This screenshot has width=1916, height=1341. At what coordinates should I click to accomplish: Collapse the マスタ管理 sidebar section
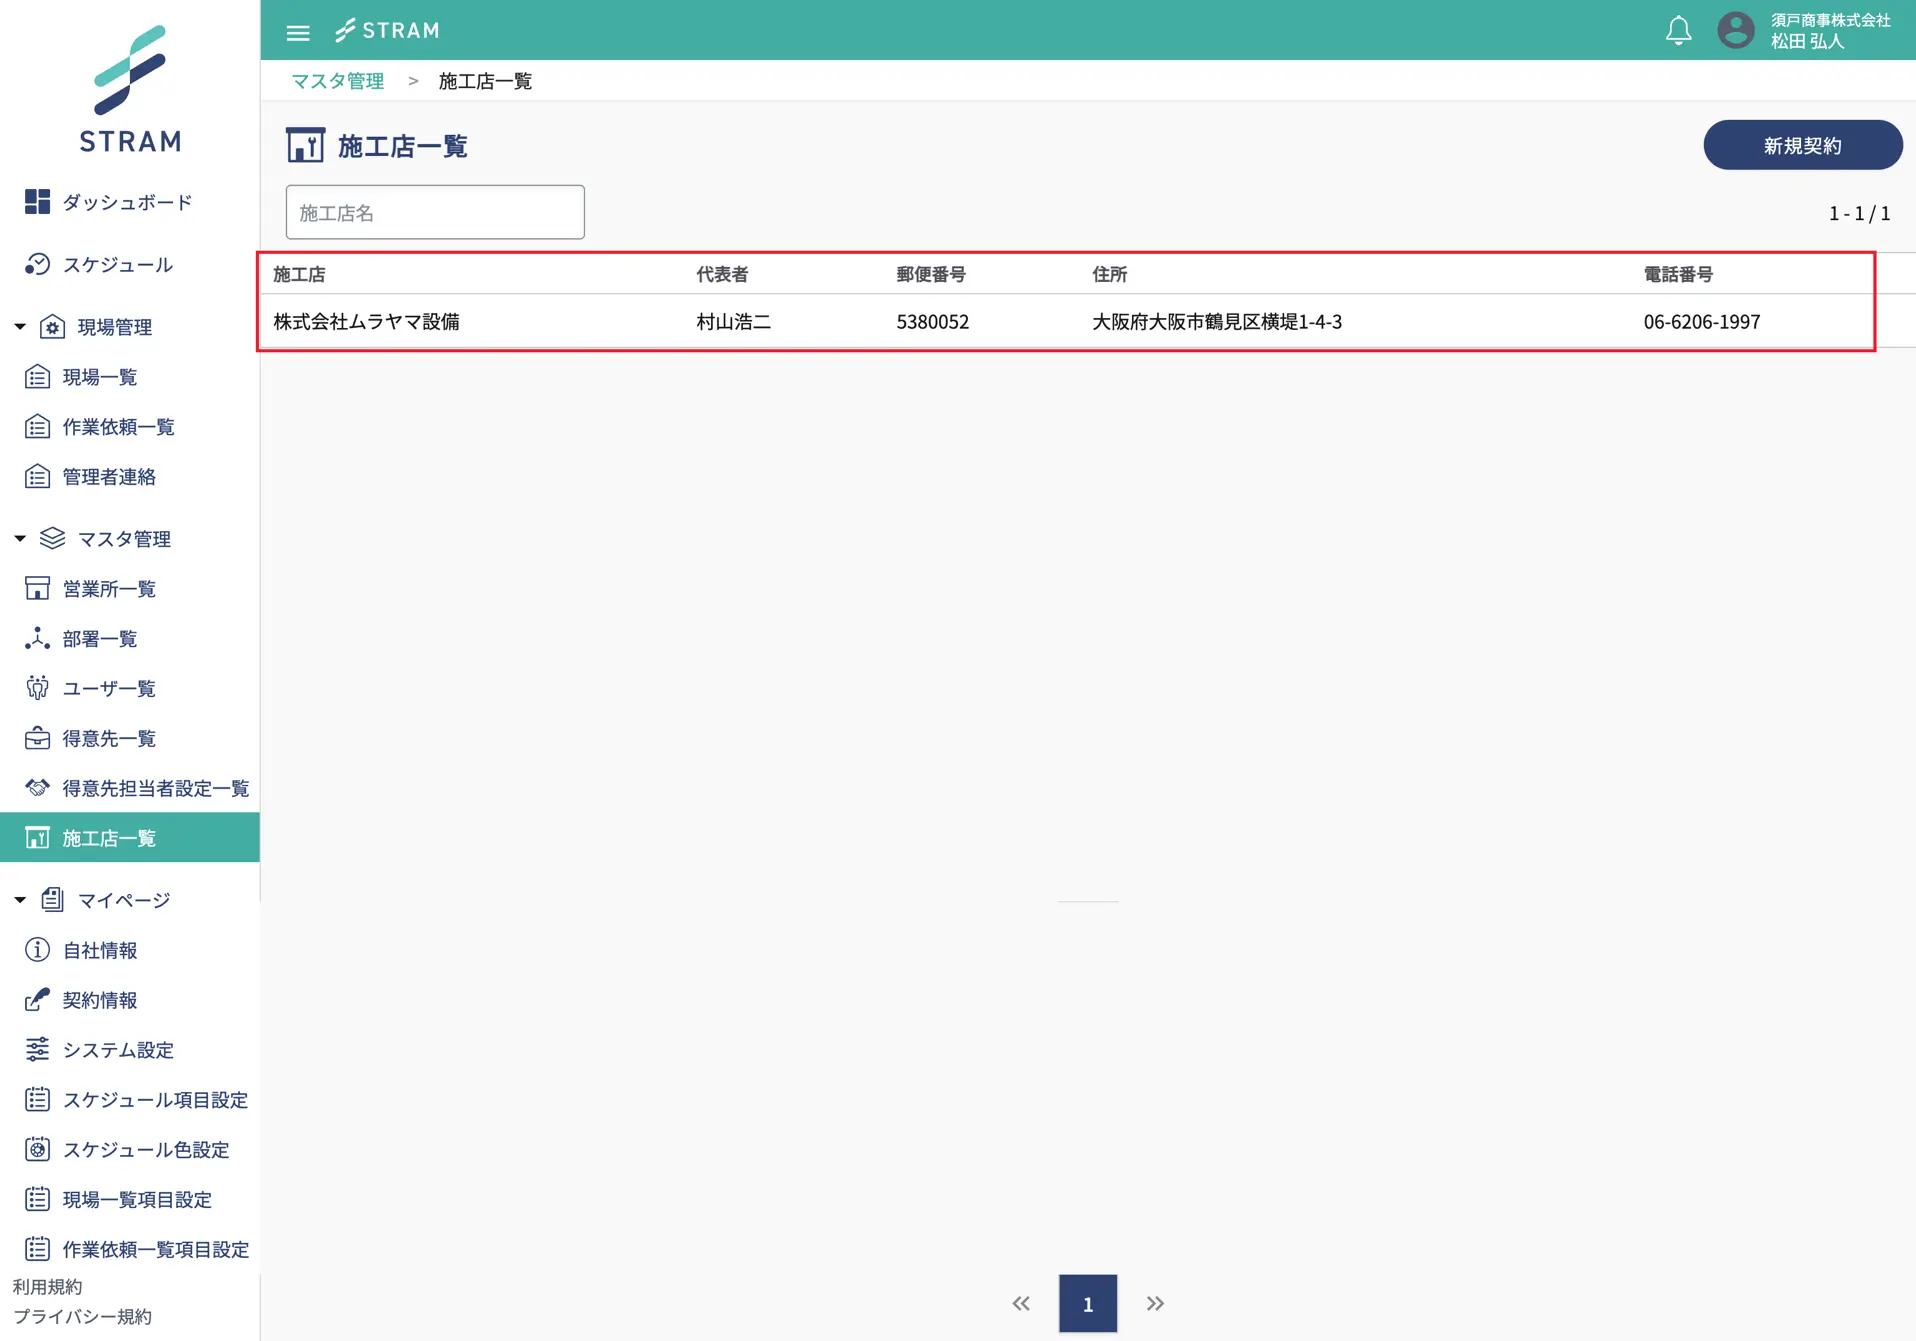(x=20, y=539)
